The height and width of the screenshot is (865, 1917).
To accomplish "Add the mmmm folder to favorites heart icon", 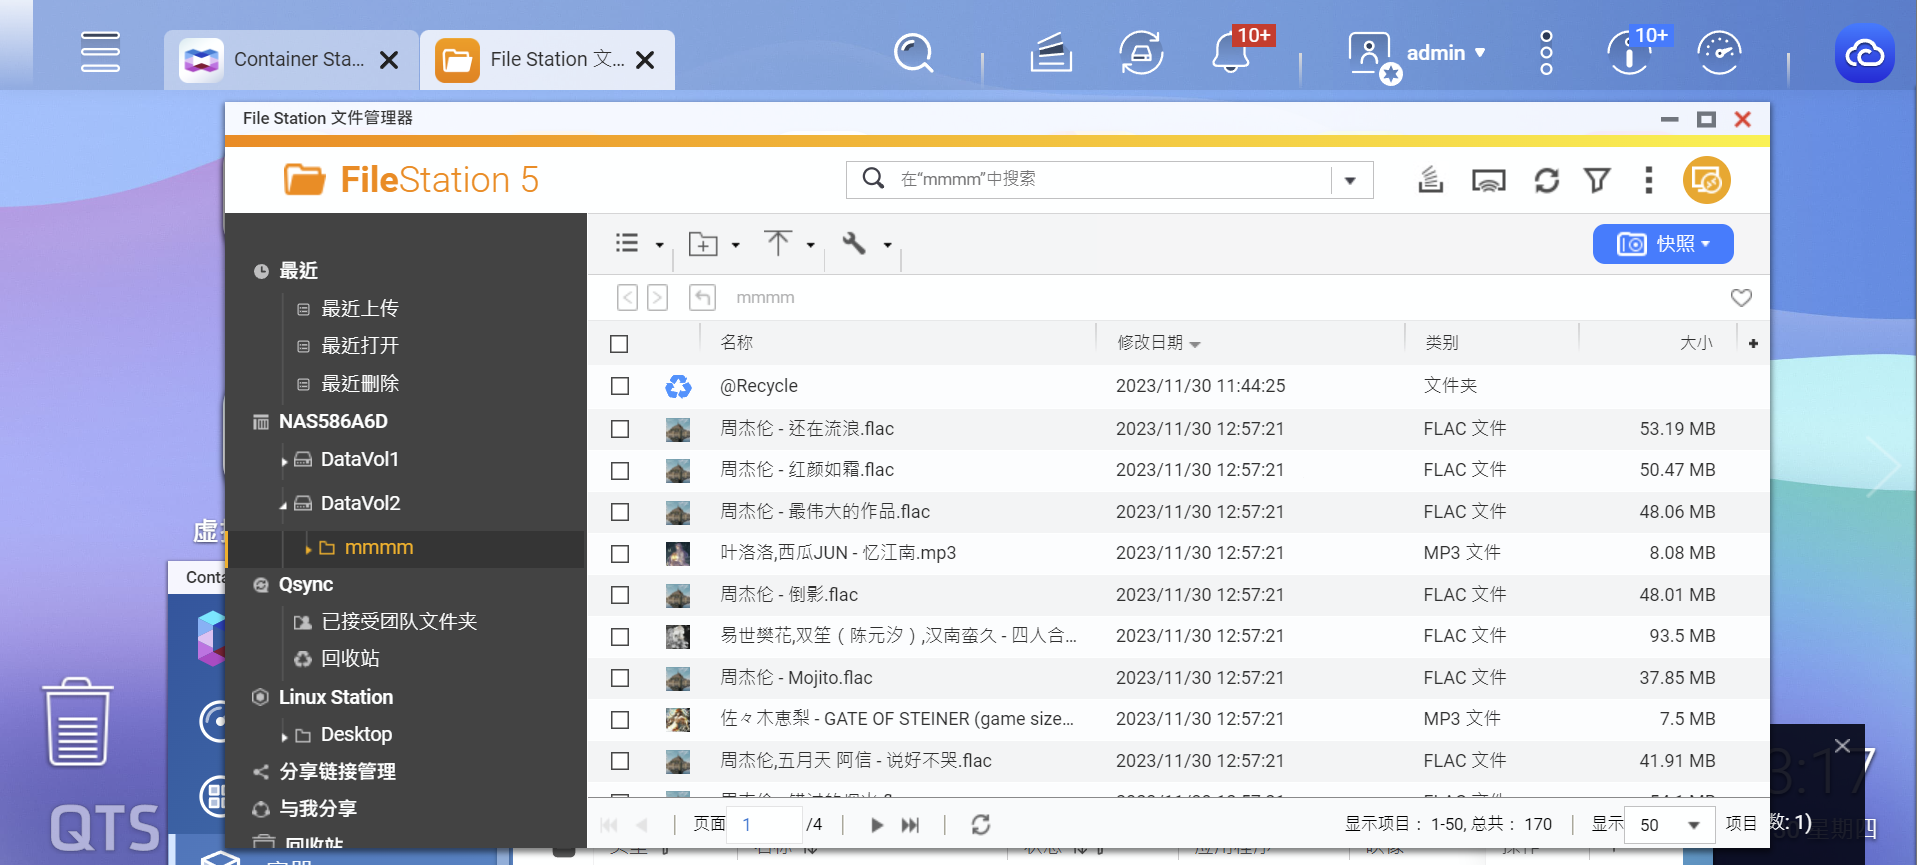I will (x=1741, y=298).
